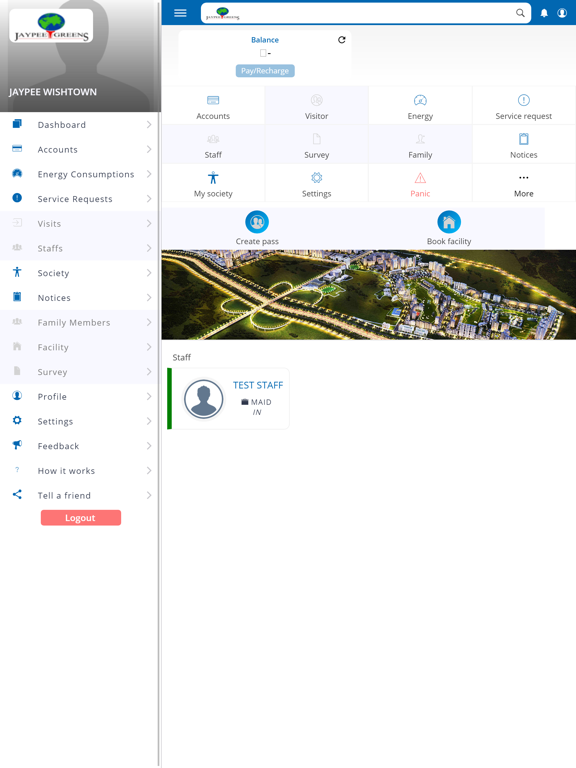This screenshot has height=768, width=576.
Task: Click the Balance label link
Action: (265, 40)
